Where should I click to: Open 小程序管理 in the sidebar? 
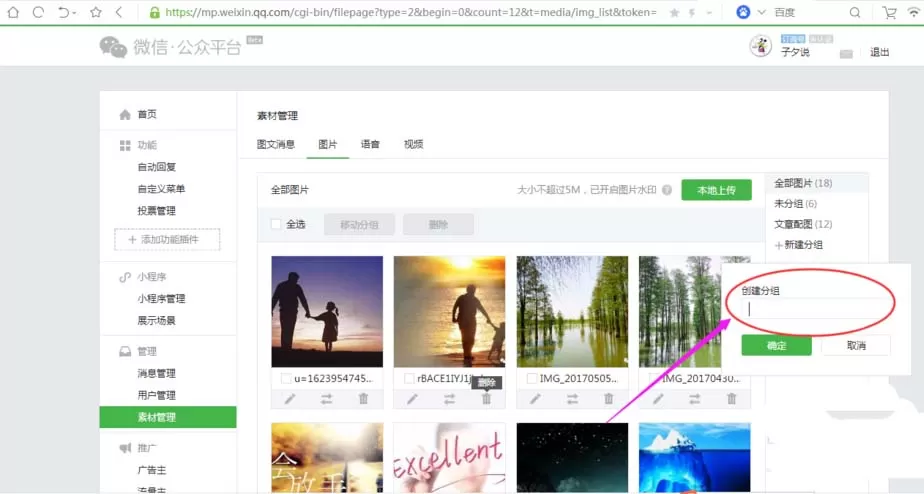tap(161, 298)
